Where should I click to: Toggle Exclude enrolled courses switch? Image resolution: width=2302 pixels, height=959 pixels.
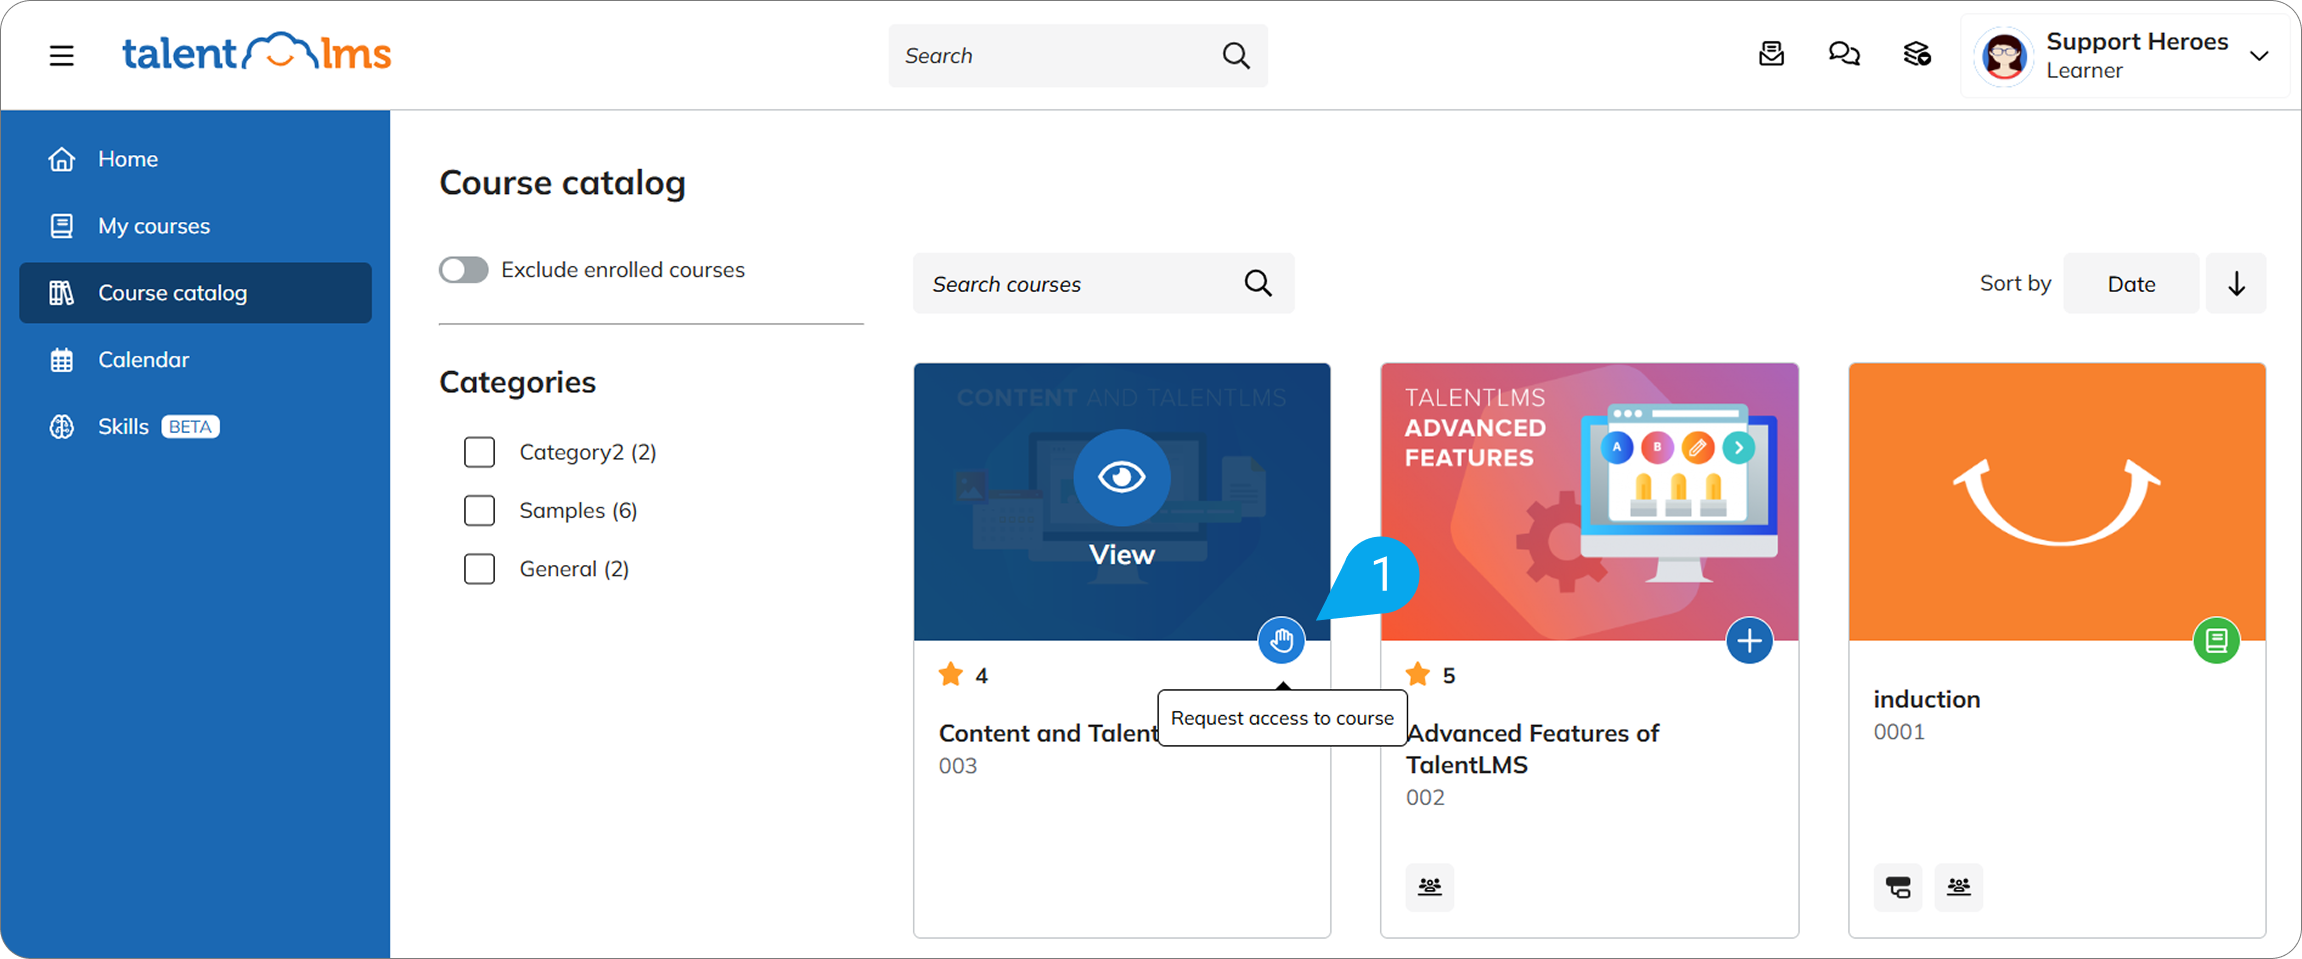point(463,270)
